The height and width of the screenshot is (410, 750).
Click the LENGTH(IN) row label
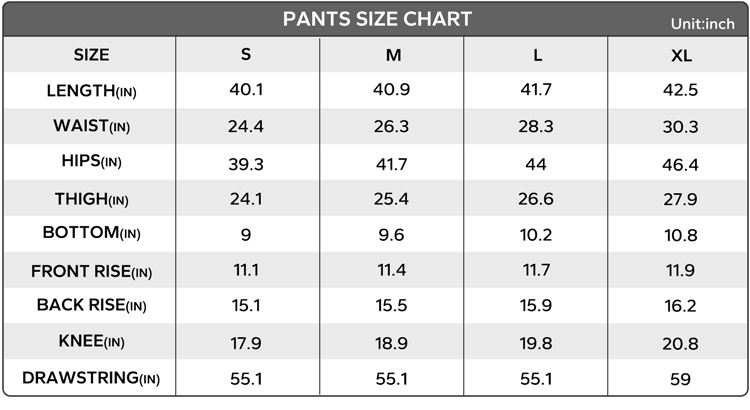click(x=91, y=91)
